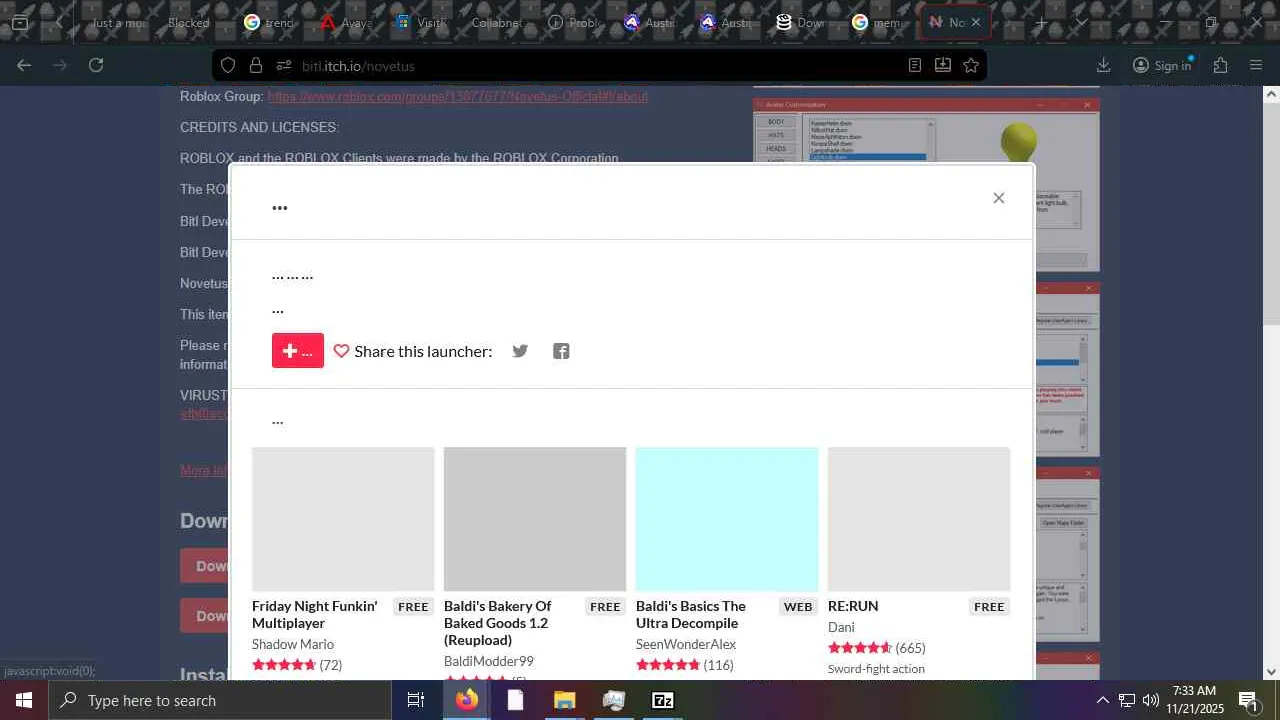Bookmark this page with the star

coord(970,65)
